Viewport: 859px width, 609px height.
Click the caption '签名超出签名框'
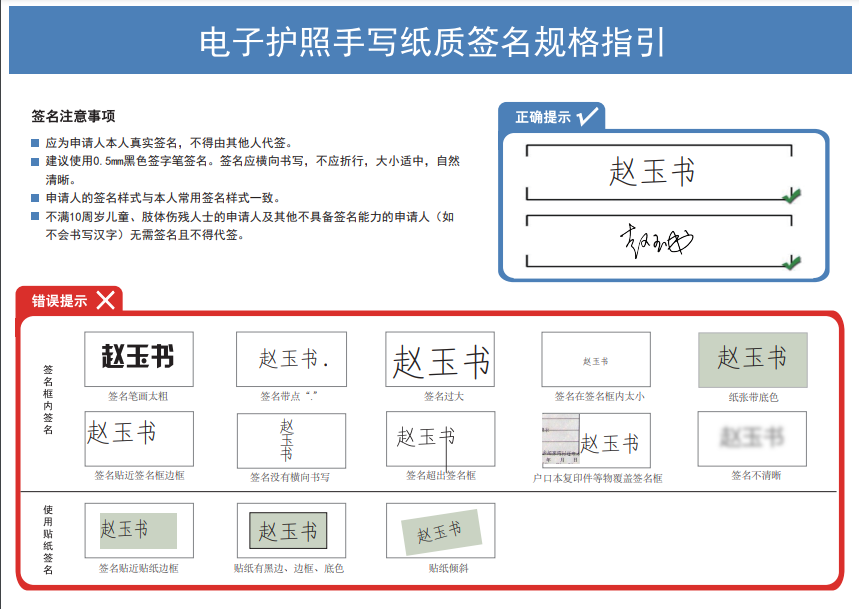(x=440, y=475)
